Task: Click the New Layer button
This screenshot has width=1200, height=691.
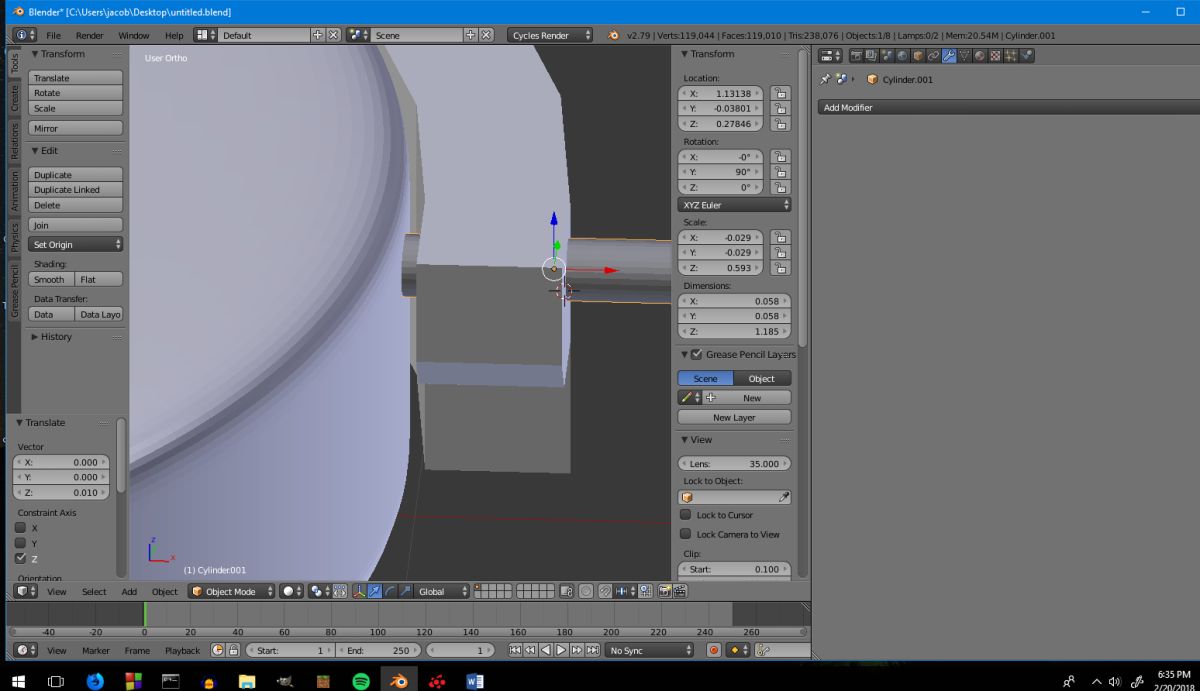Action: coord(734,417)
